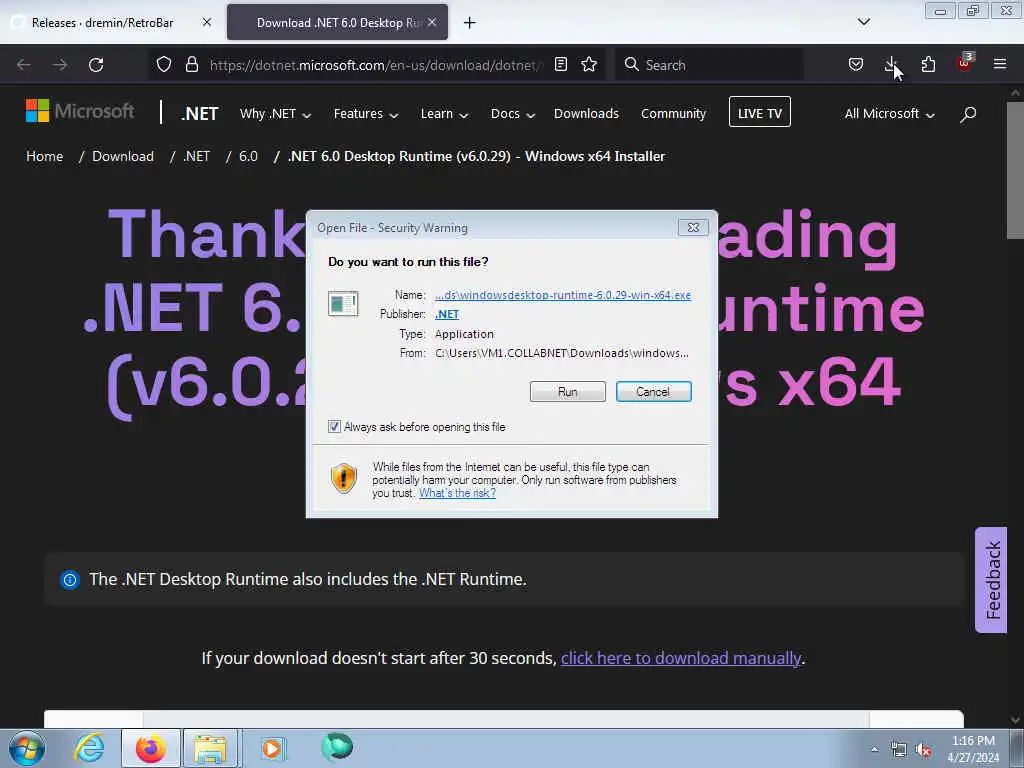Click the Show desktop strip at taskbar end
This screenshot has width=1024, height=768.
[1016, 749]
